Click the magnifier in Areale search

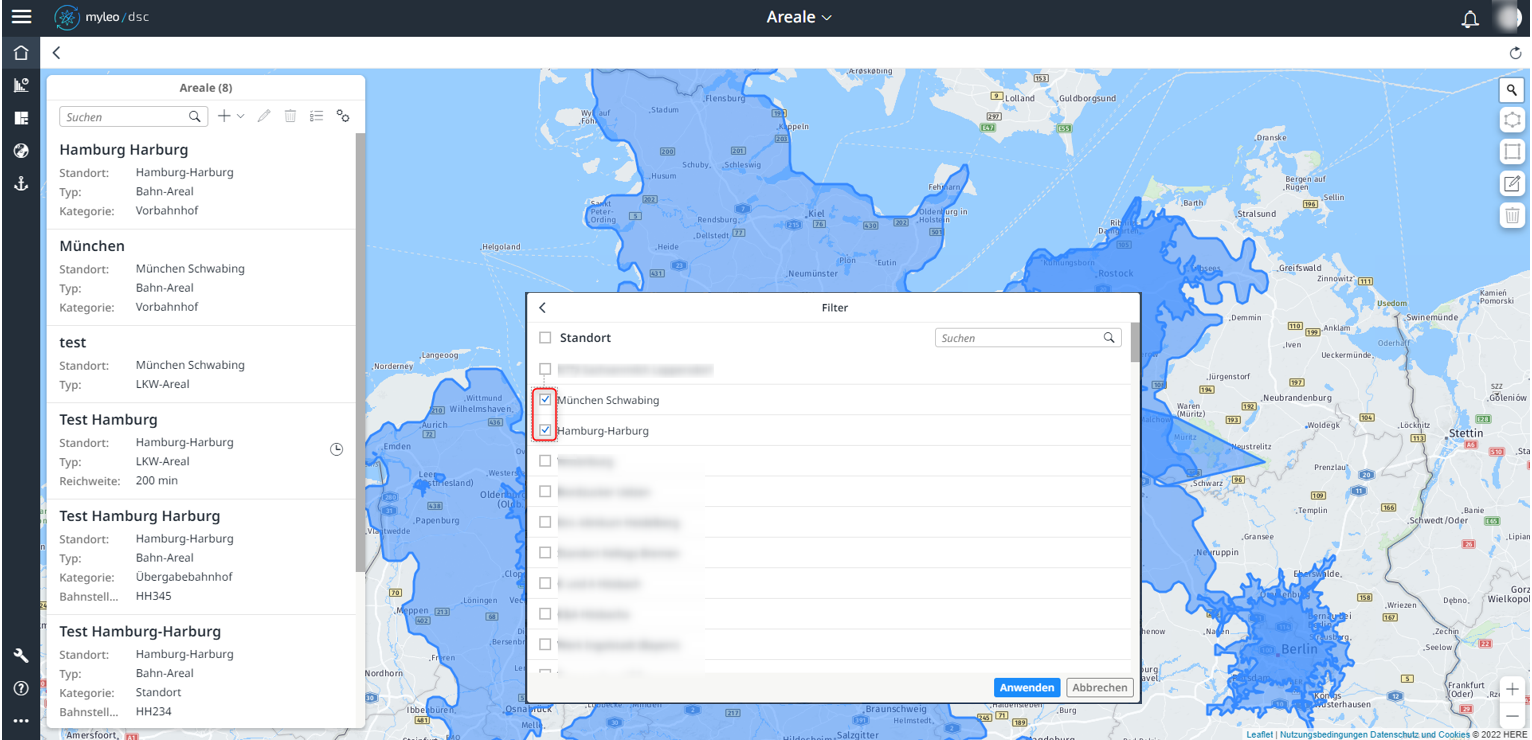(x=195, y=117)
